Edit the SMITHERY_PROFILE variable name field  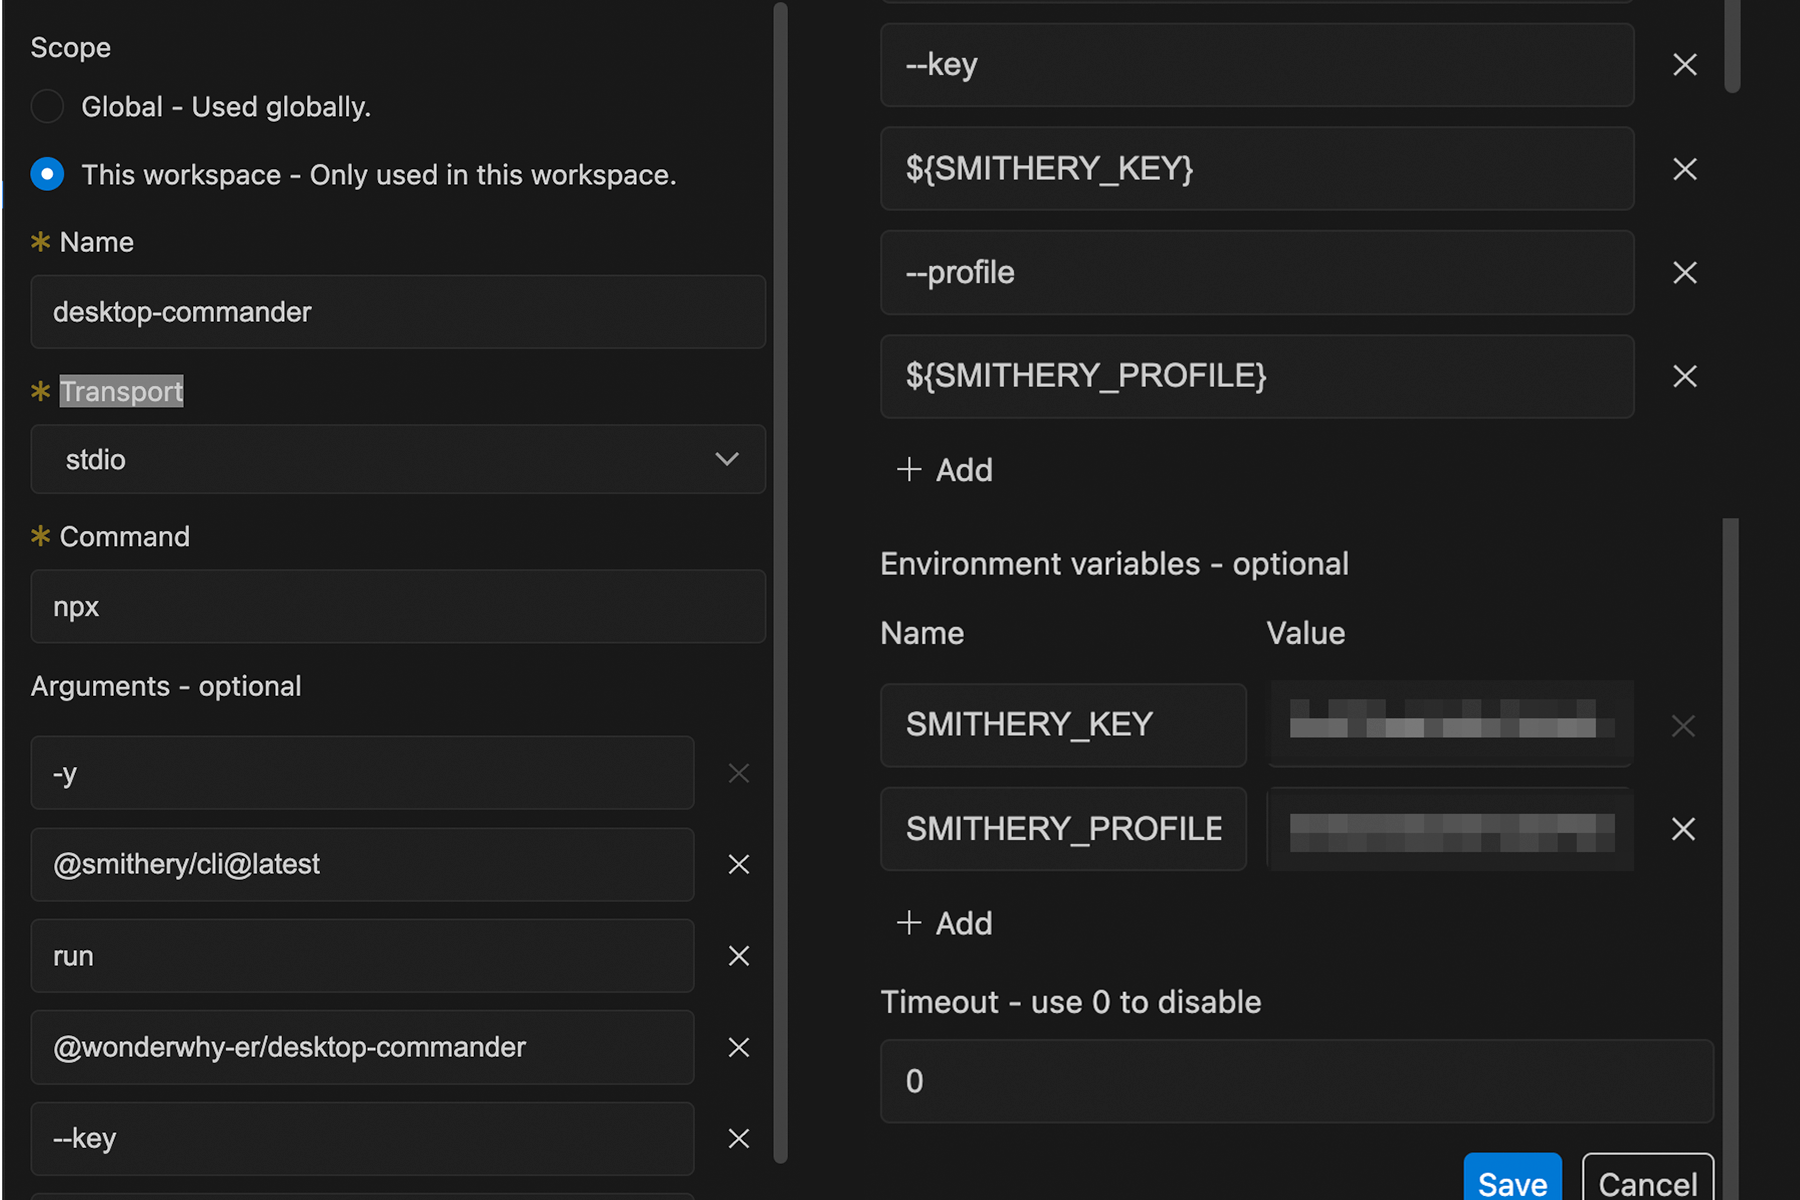coord(1063,829)
